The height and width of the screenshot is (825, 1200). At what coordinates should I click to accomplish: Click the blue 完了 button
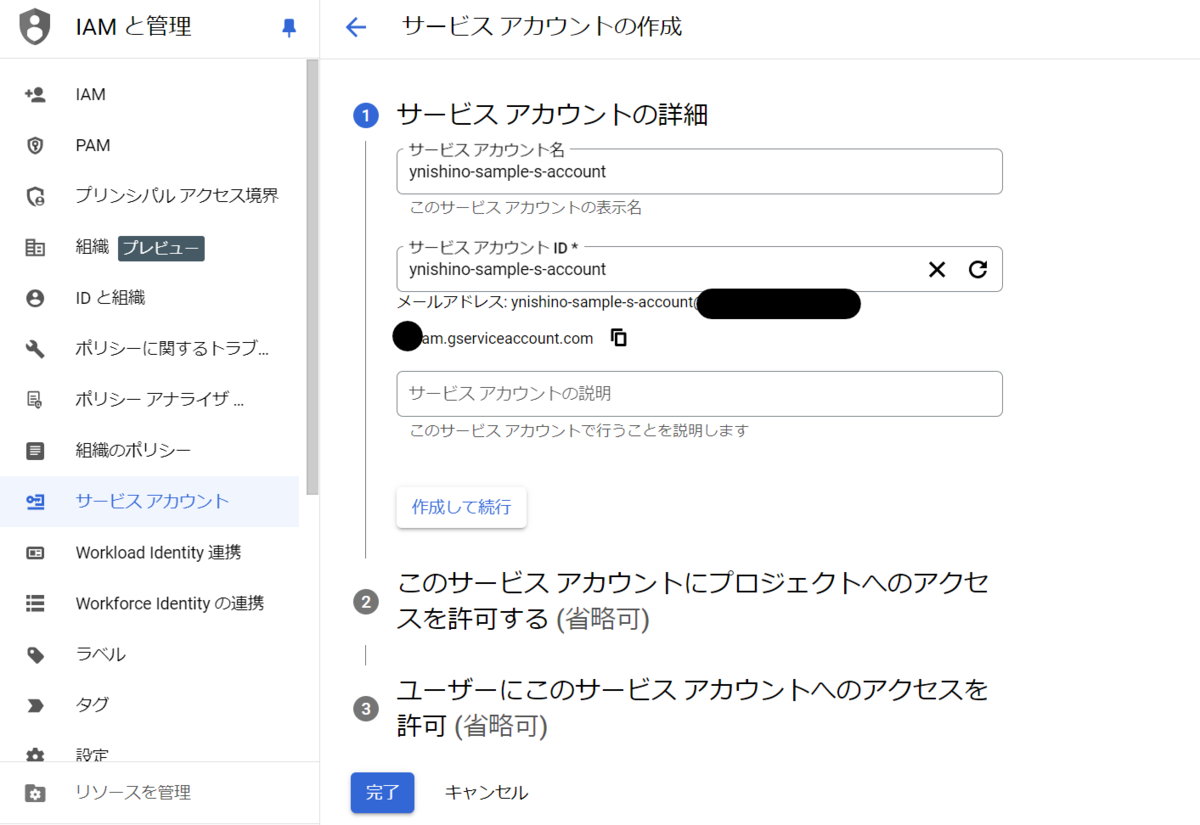point(382,793)
